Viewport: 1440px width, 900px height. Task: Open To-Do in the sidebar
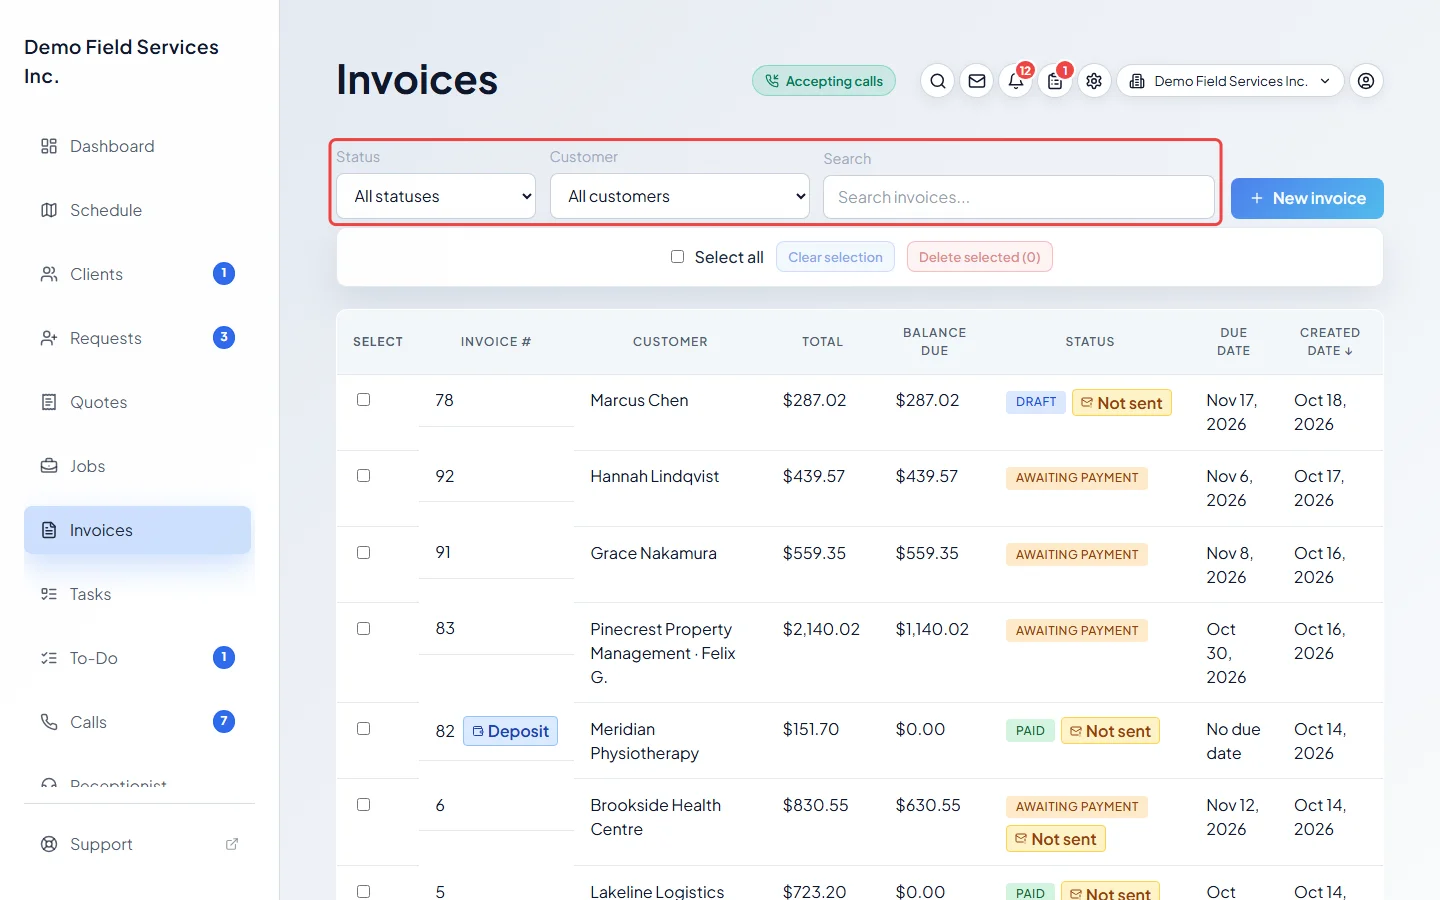pos(138,658)
